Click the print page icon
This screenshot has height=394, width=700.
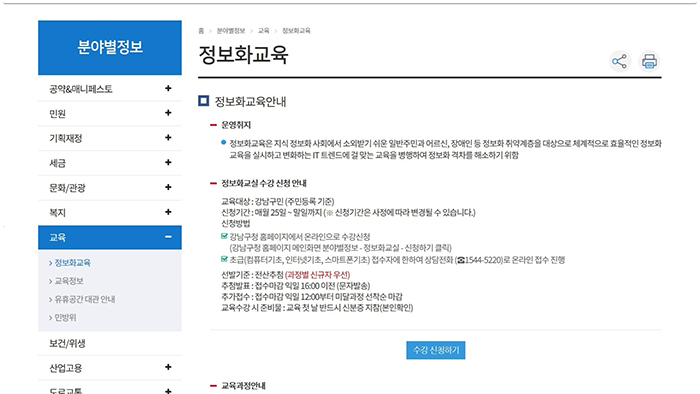[x=649, y=62]
